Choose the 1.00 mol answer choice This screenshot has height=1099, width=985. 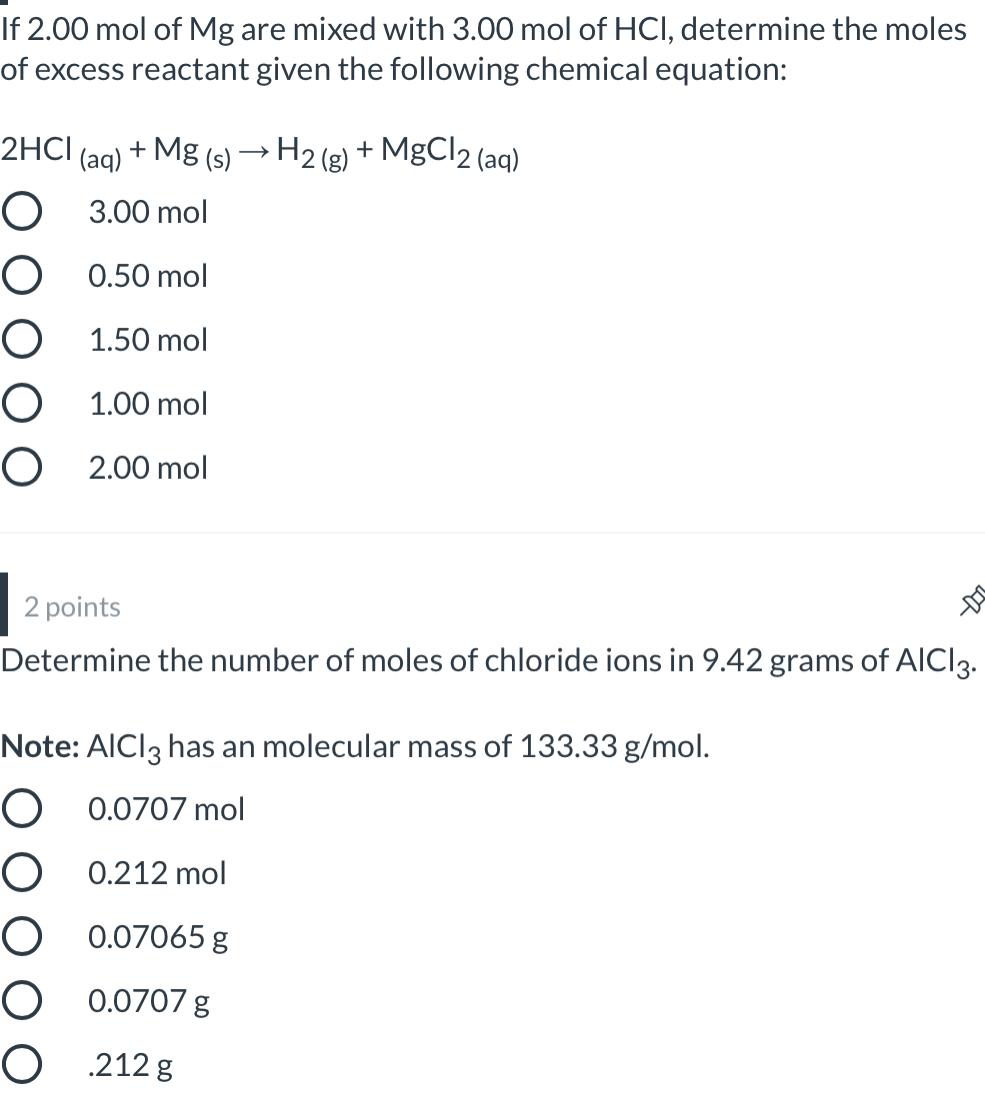[x=24, y=403]
